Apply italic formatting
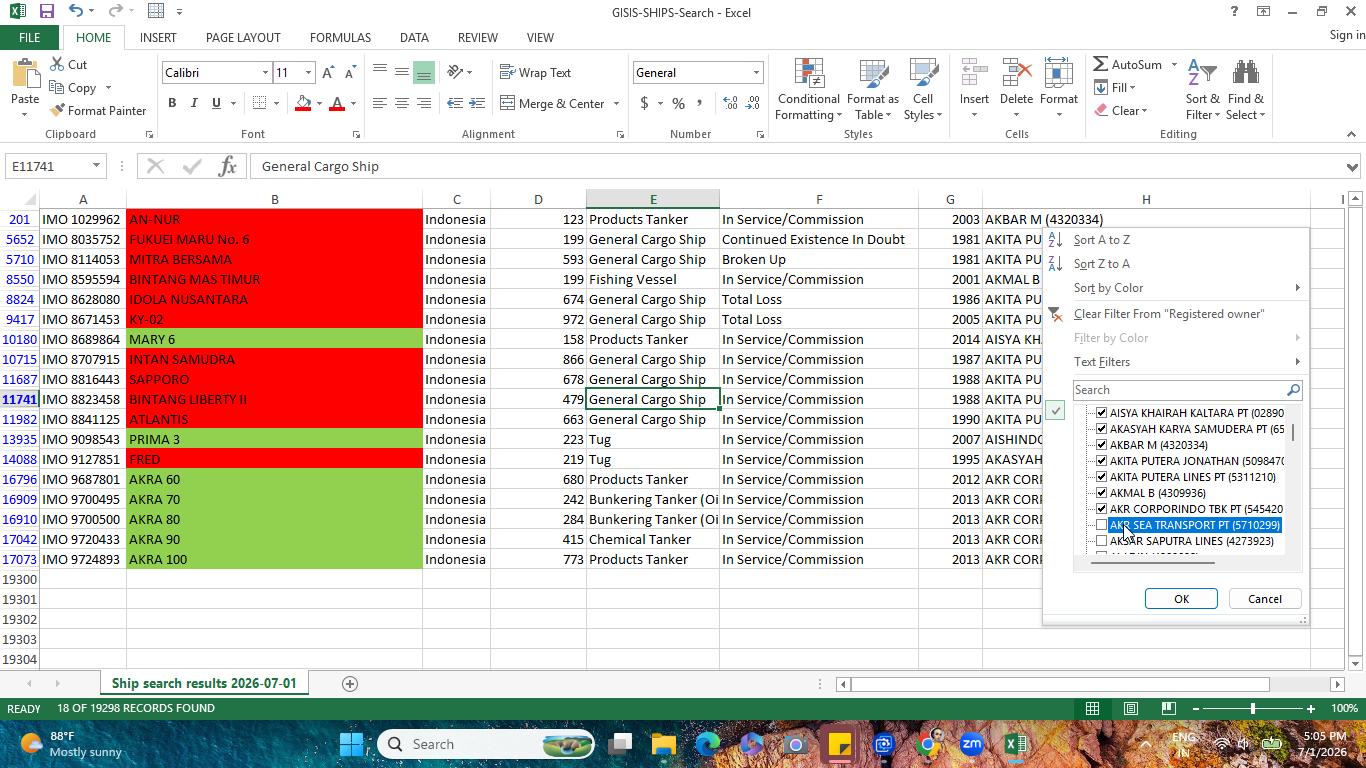1366x768 pixels. coord(194,103)
